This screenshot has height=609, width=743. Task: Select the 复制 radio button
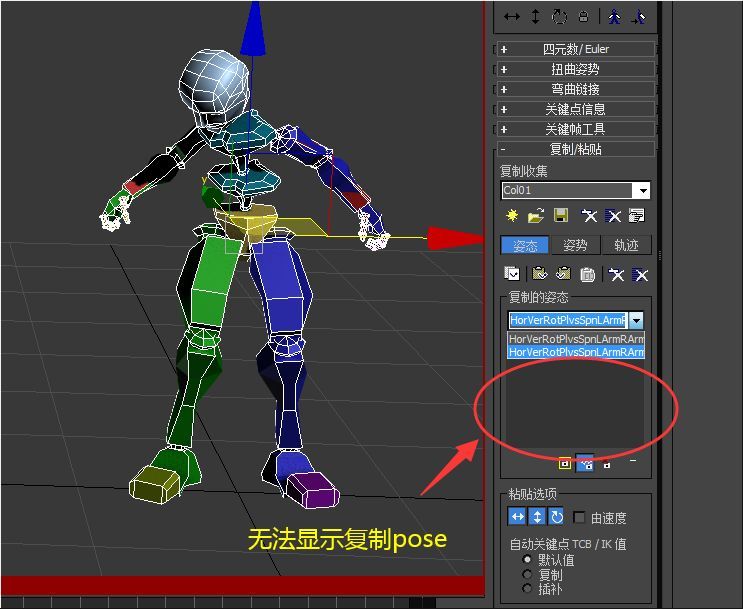(x=527, y=575)
